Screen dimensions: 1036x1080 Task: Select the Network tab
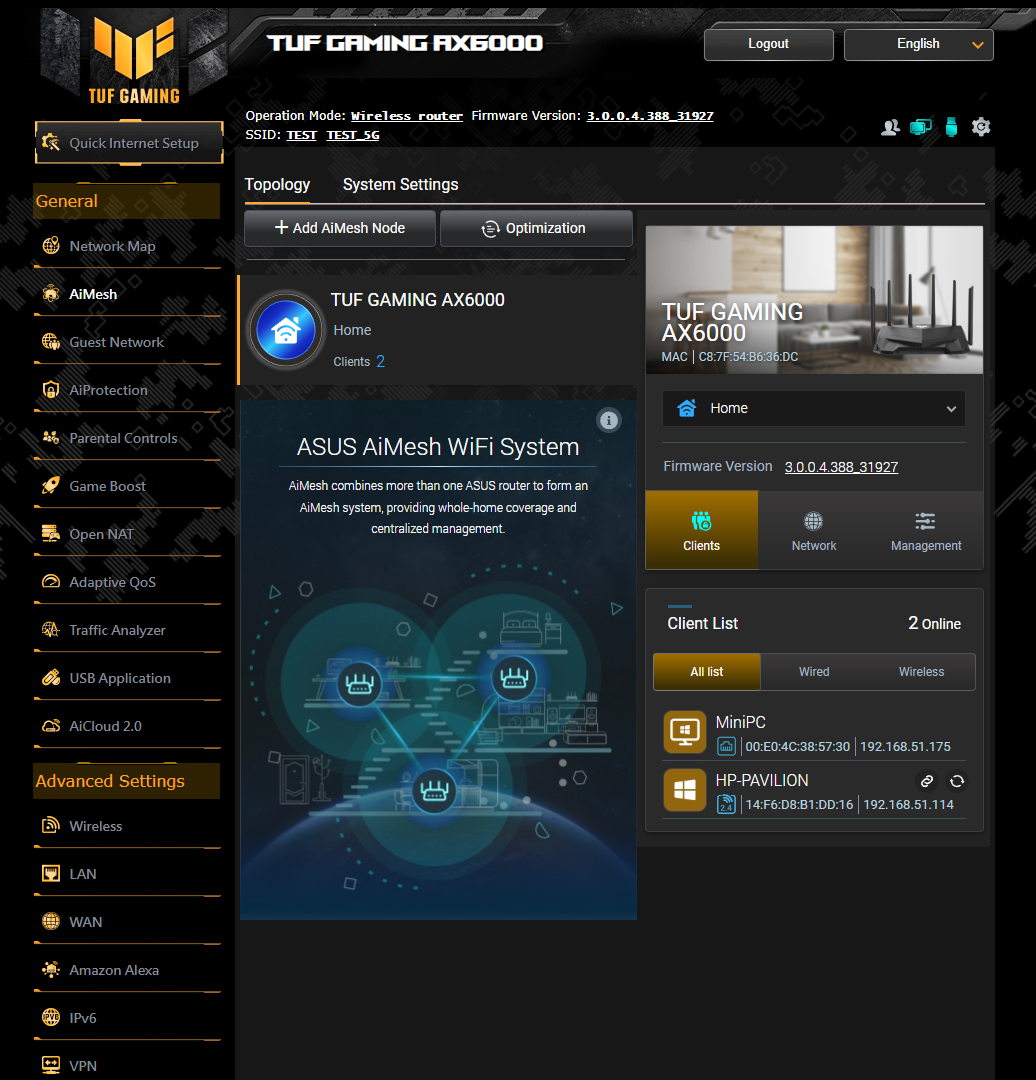[814, 530]
